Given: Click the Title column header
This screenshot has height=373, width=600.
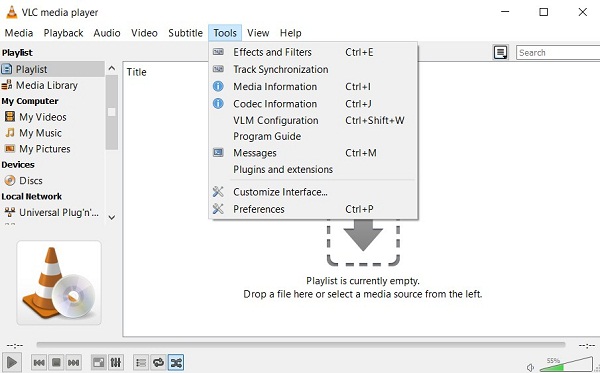Looking at the screenshot, I should pyautogui.click(x=137, y=72).
